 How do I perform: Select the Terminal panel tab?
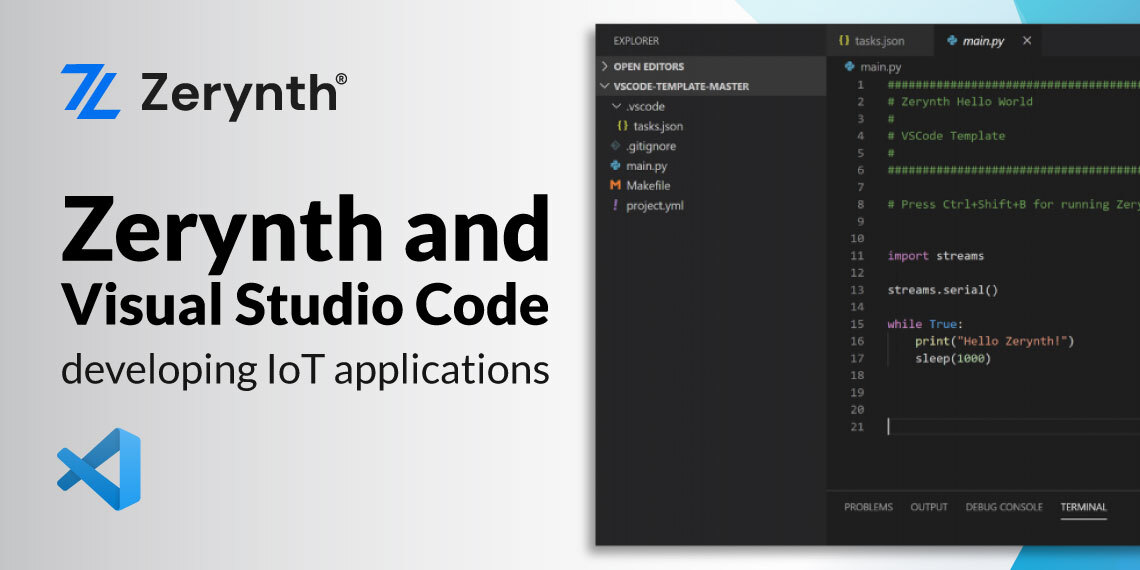click(x=1083, y=507)
